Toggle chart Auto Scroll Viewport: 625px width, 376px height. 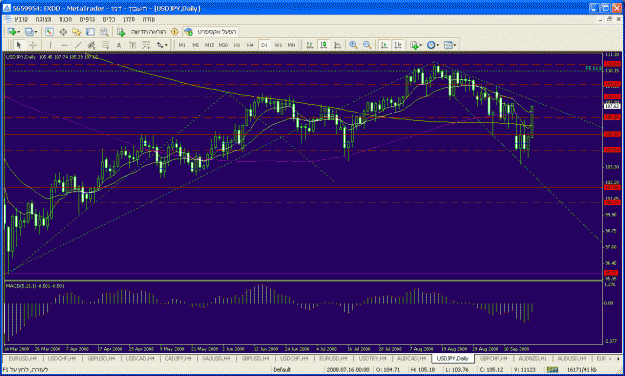384,45
